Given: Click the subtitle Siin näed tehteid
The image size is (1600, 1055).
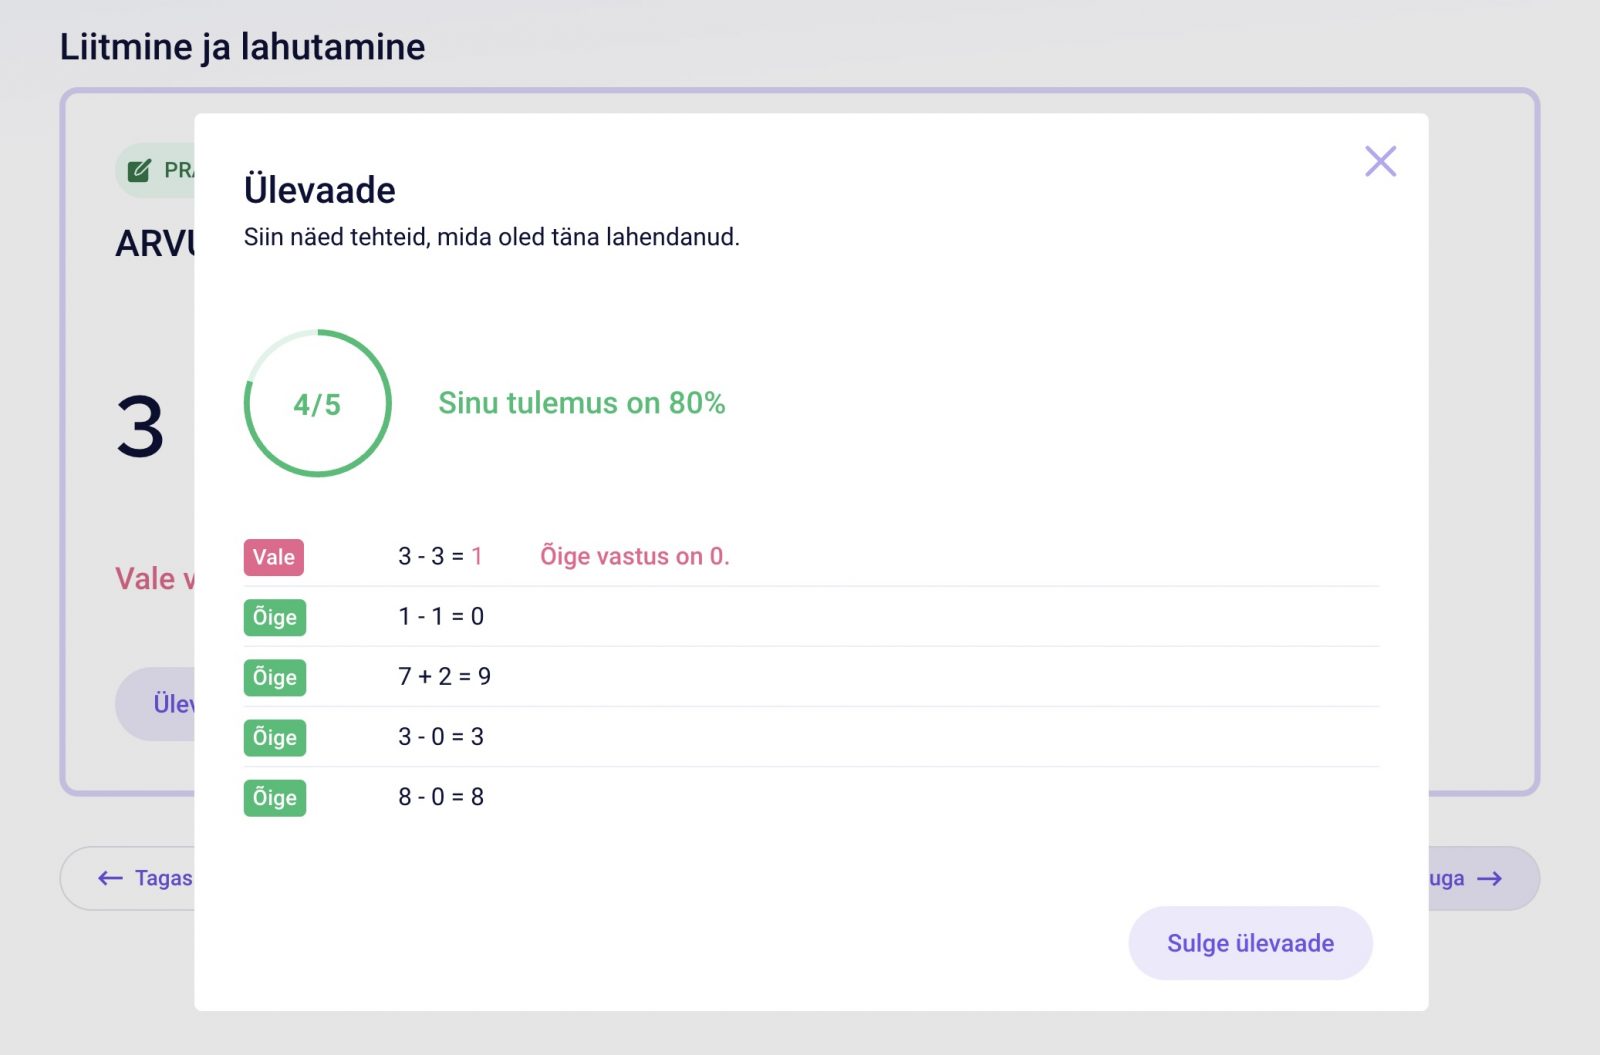Looking at the screenshot, I should [491, 237].
